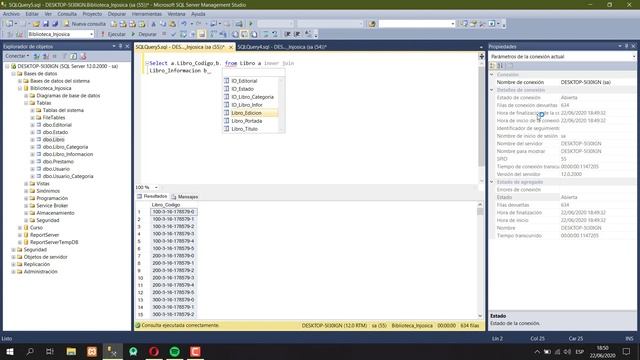640x360 pixels.
Task: Click the Decrease indent icon
Action: click(x=287, y=34)
